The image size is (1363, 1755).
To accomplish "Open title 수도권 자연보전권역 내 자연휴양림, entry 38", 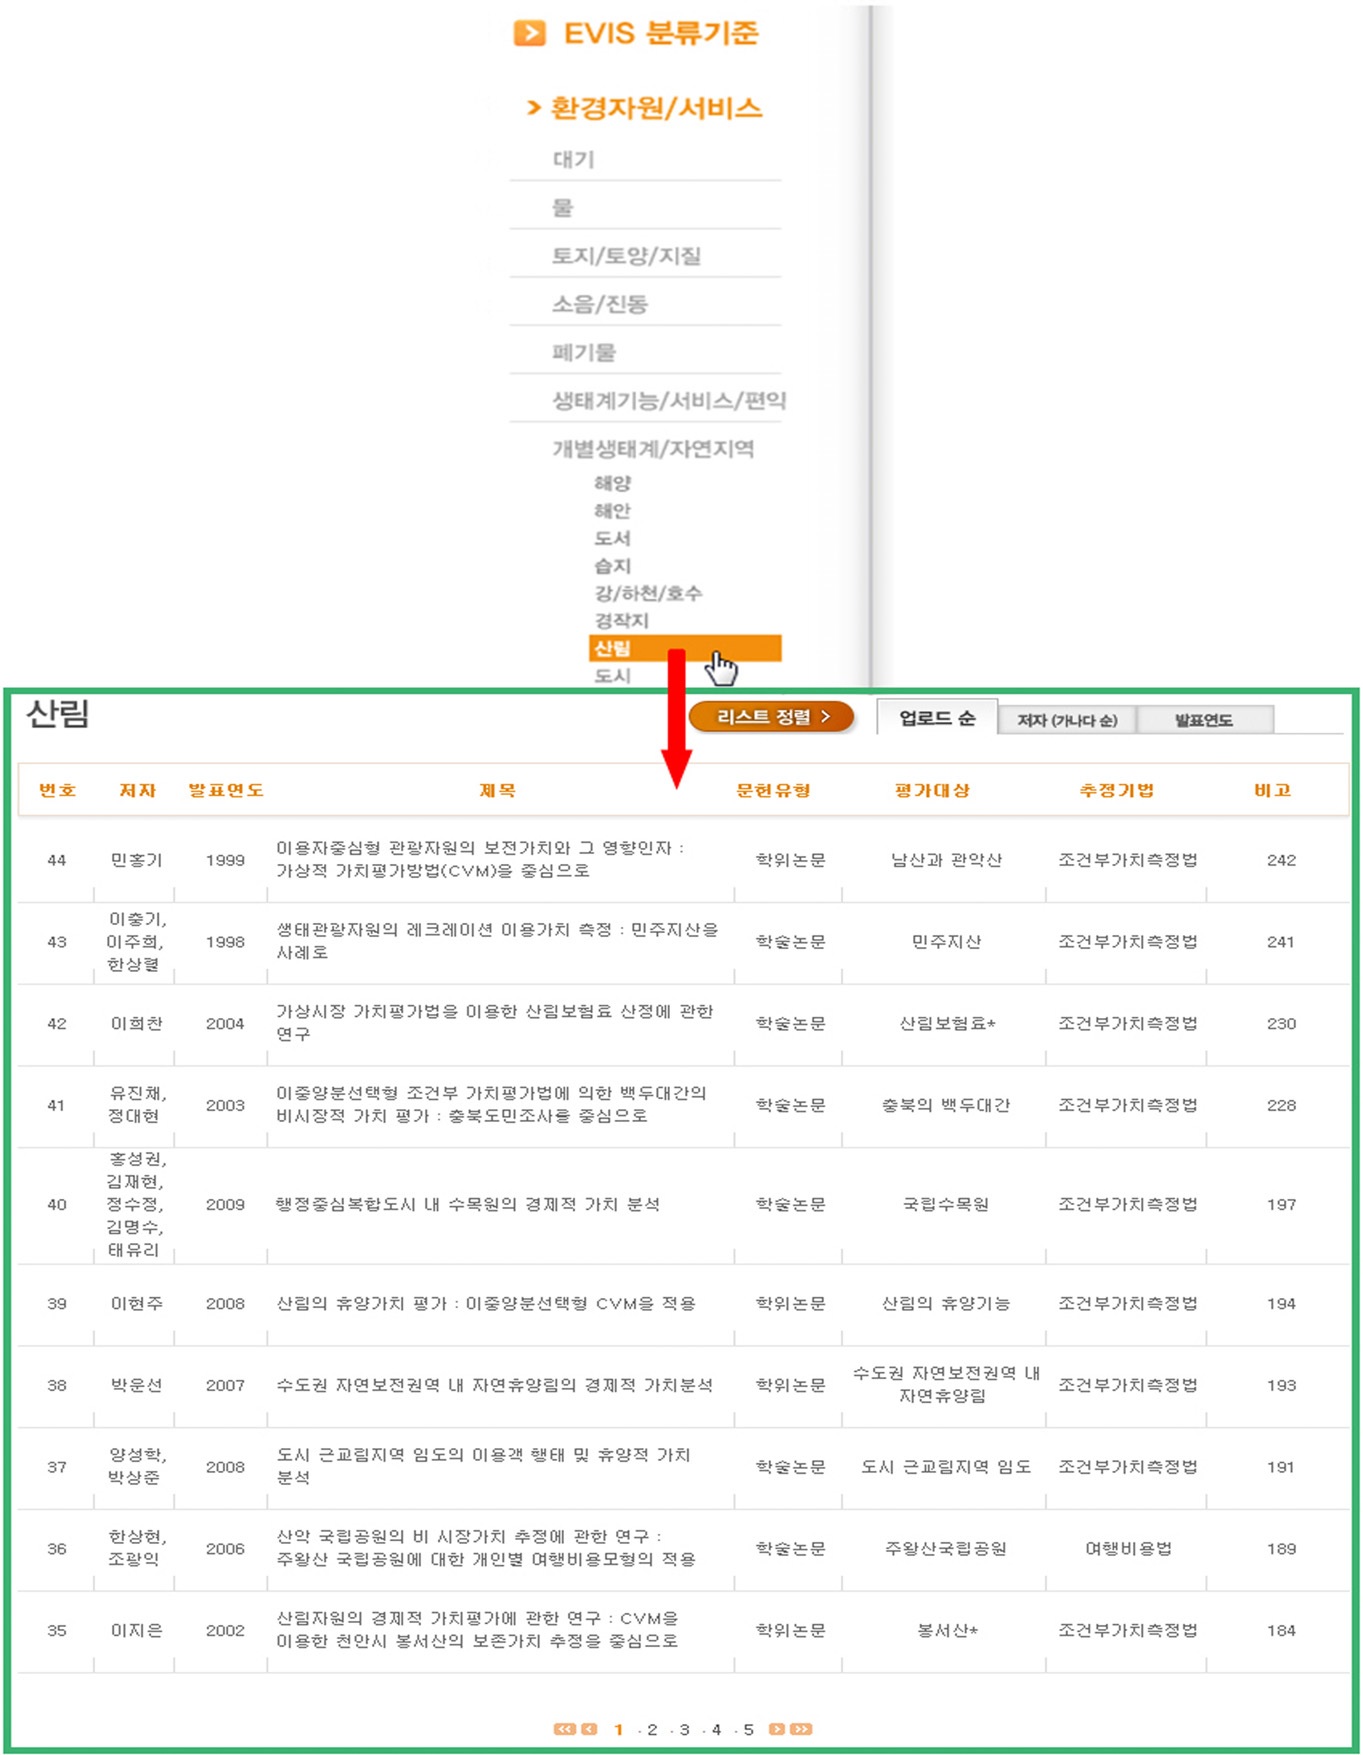I will (494, 1385).
